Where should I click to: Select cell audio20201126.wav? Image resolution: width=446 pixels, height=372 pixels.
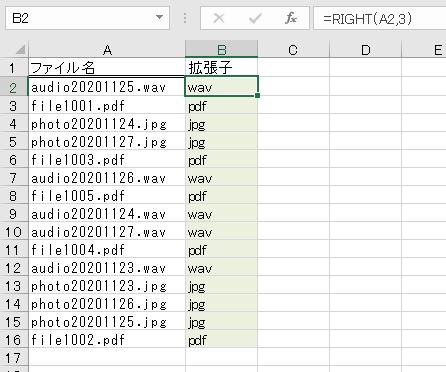[107, 177]
